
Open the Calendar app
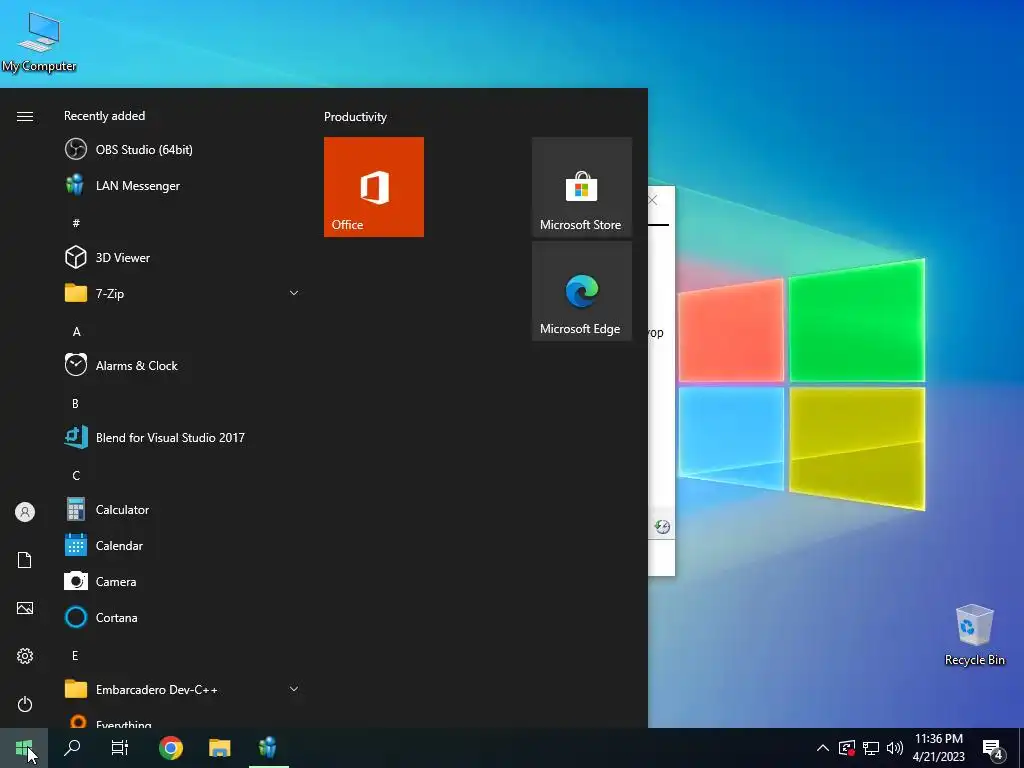click(x=182, y=545)
